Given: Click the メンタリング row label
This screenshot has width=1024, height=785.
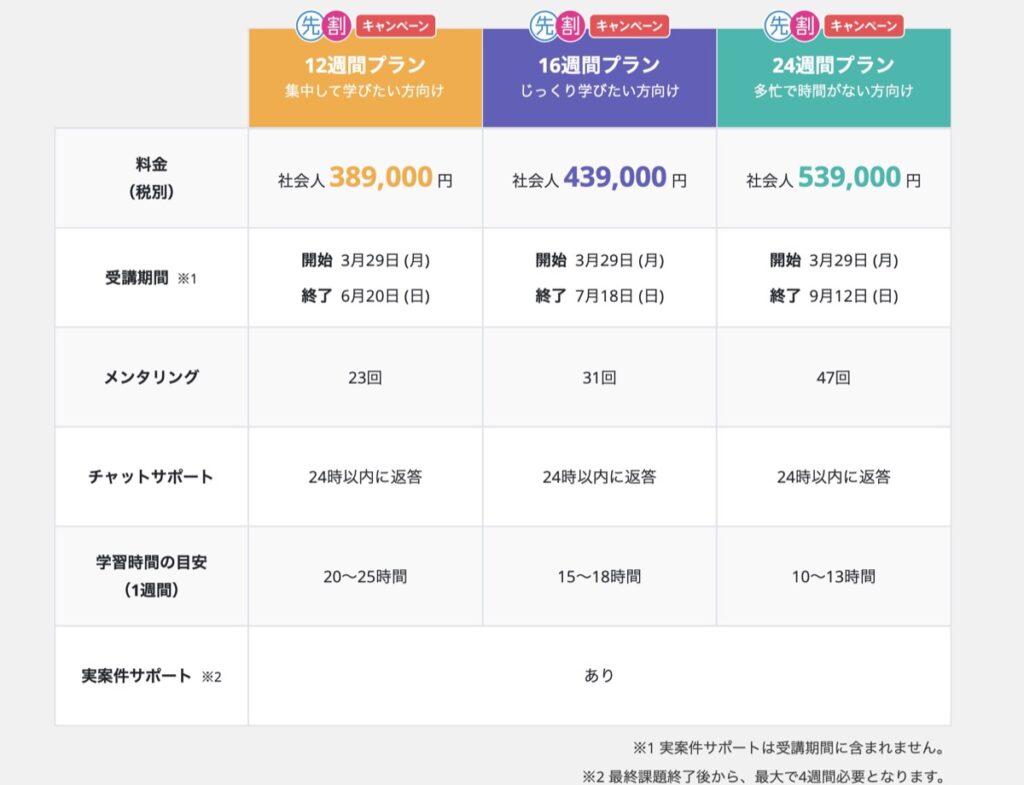Looking at the screenshot, I should tap(152, 377).
